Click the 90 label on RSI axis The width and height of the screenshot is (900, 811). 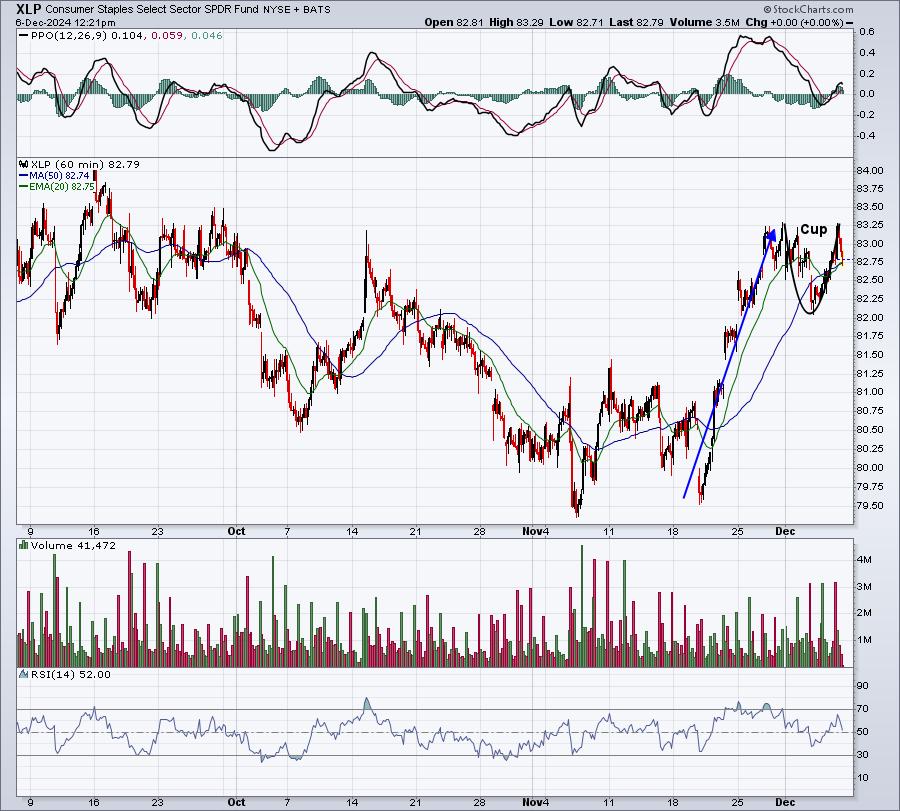[863, 686]
